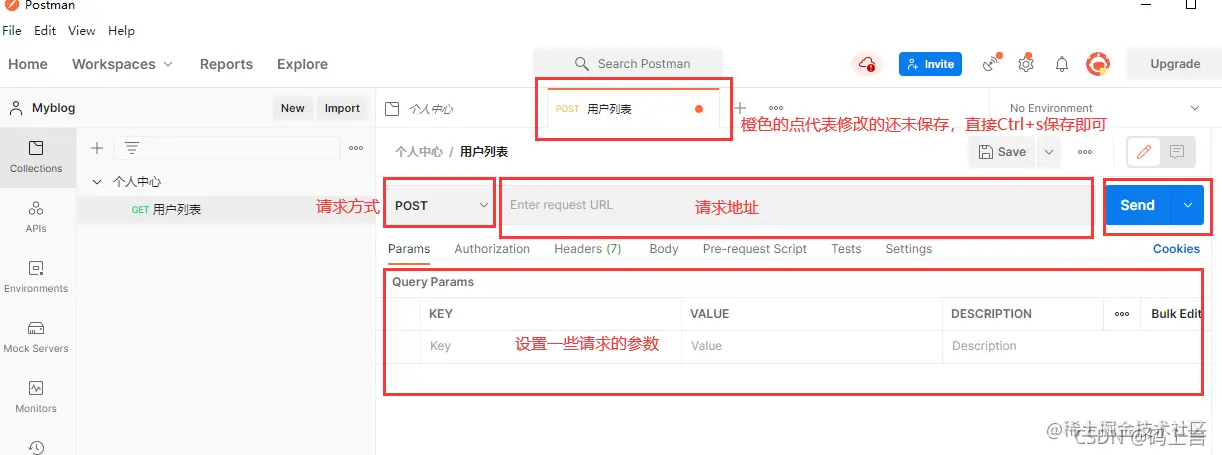Image resolution: width=1222 pixels, height=455 pixels.
Task: Click the sidebar collection search field
Action: (x=227, y=148)
